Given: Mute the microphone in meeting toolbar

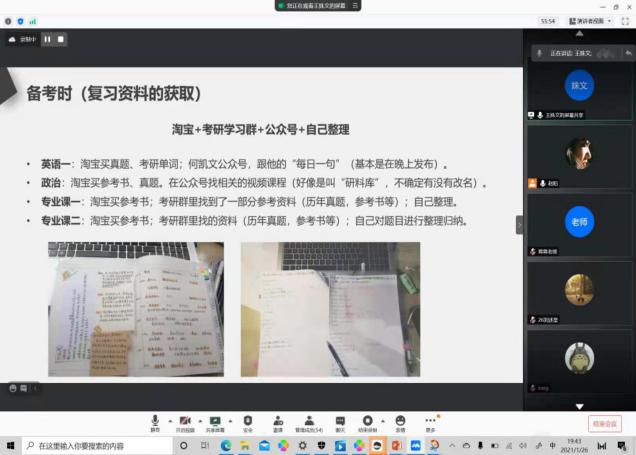Looking at the screenshot, I should pos(155,422).
